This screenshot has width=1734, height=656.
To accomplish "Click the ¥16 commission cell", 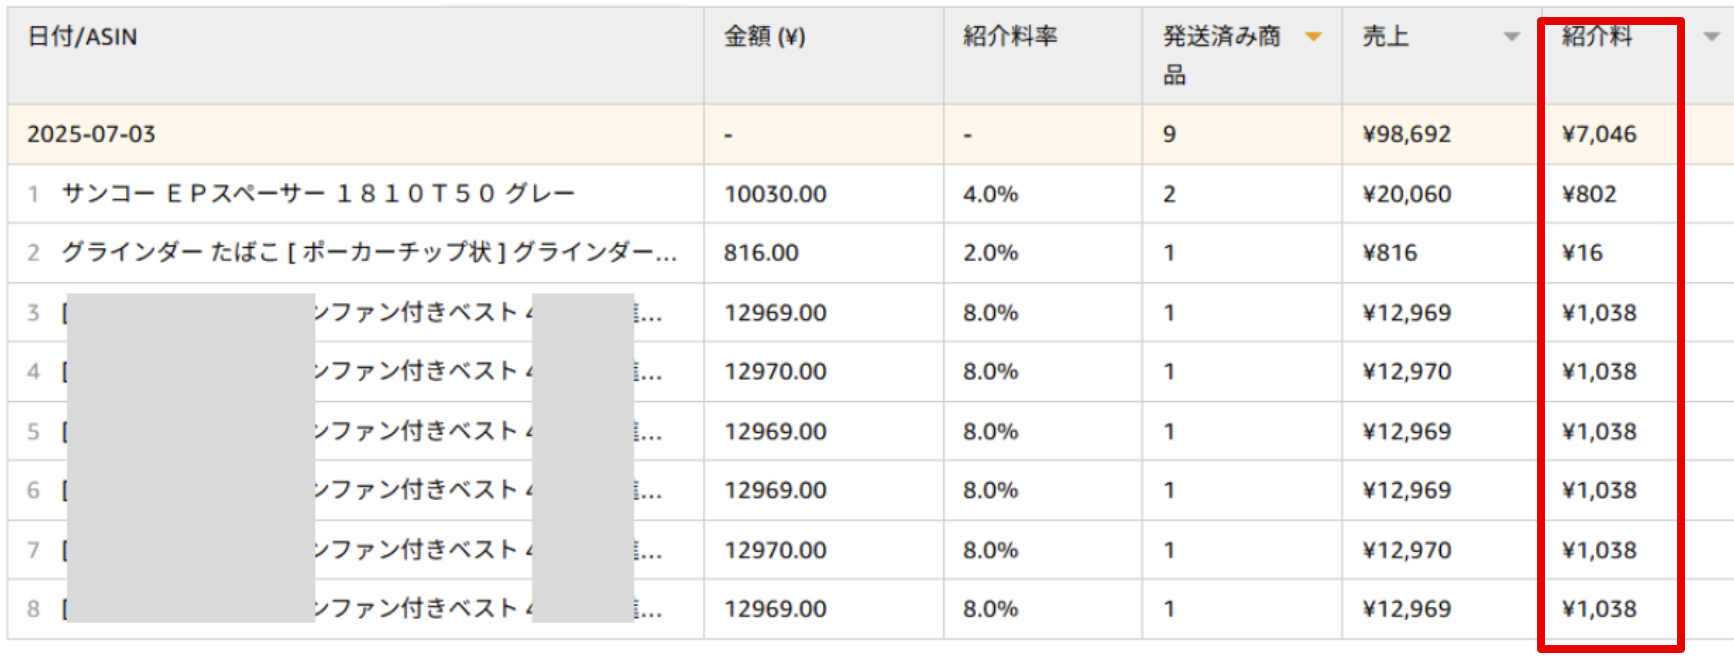I will click(x=1582, y=253).
